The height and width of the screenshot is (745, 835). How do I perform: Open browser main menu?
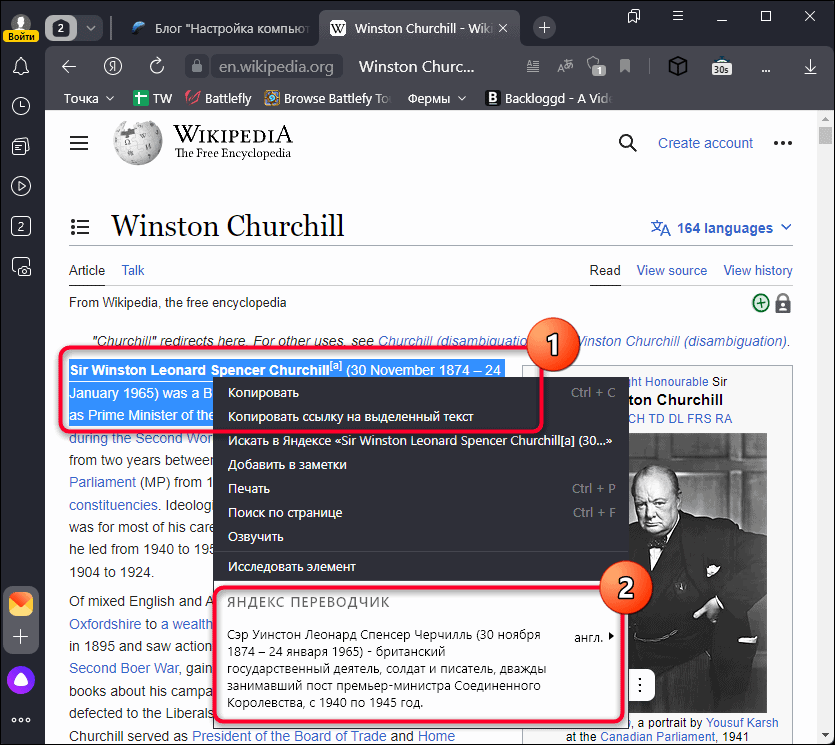click(x=678, y=16)
